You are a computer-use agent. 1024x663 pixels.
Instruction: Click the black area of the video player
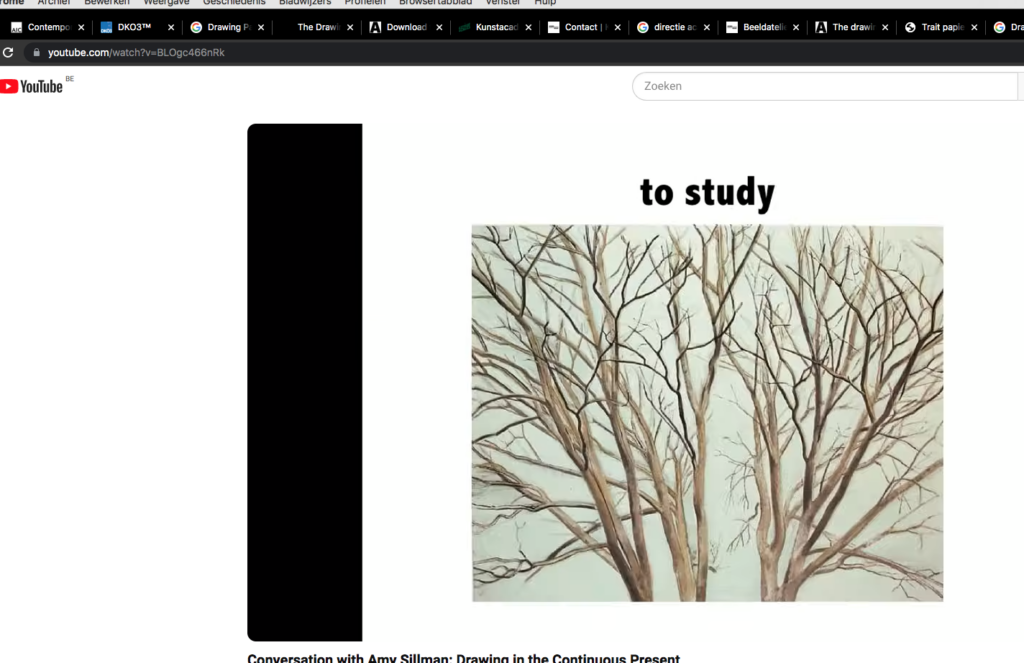pos(304,382)
